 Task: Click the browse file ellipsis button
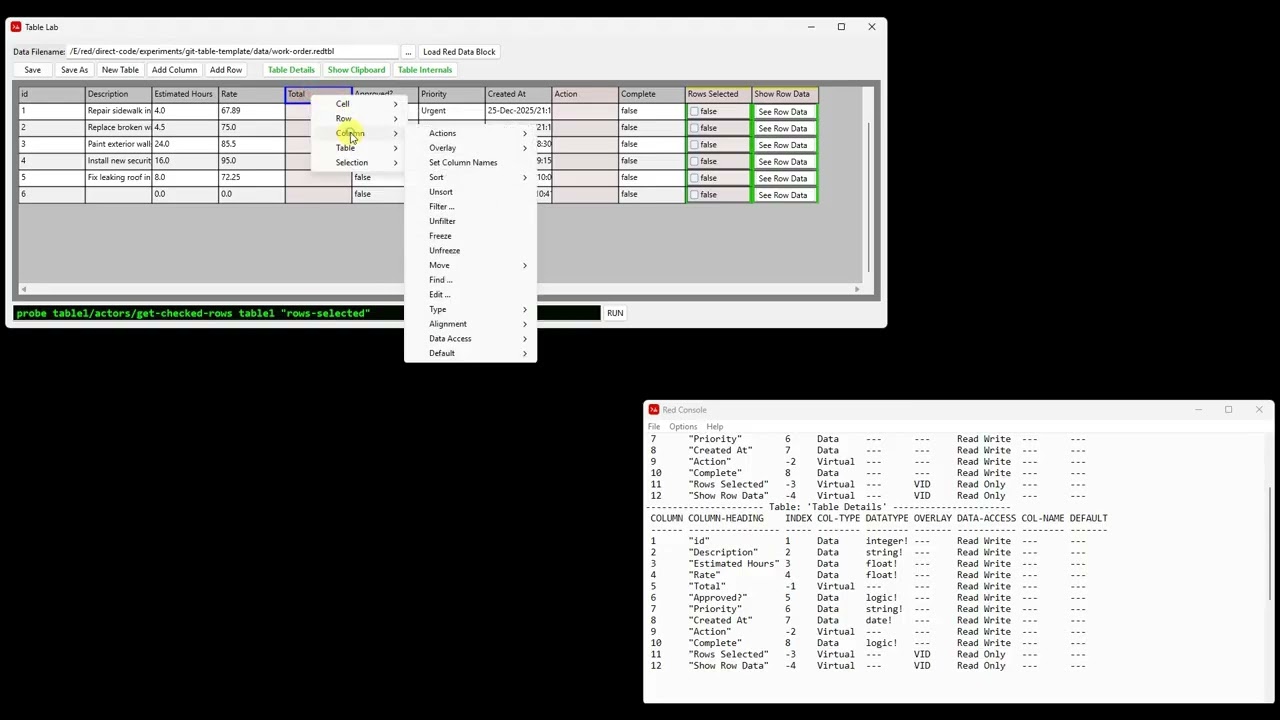pos(408,52)
